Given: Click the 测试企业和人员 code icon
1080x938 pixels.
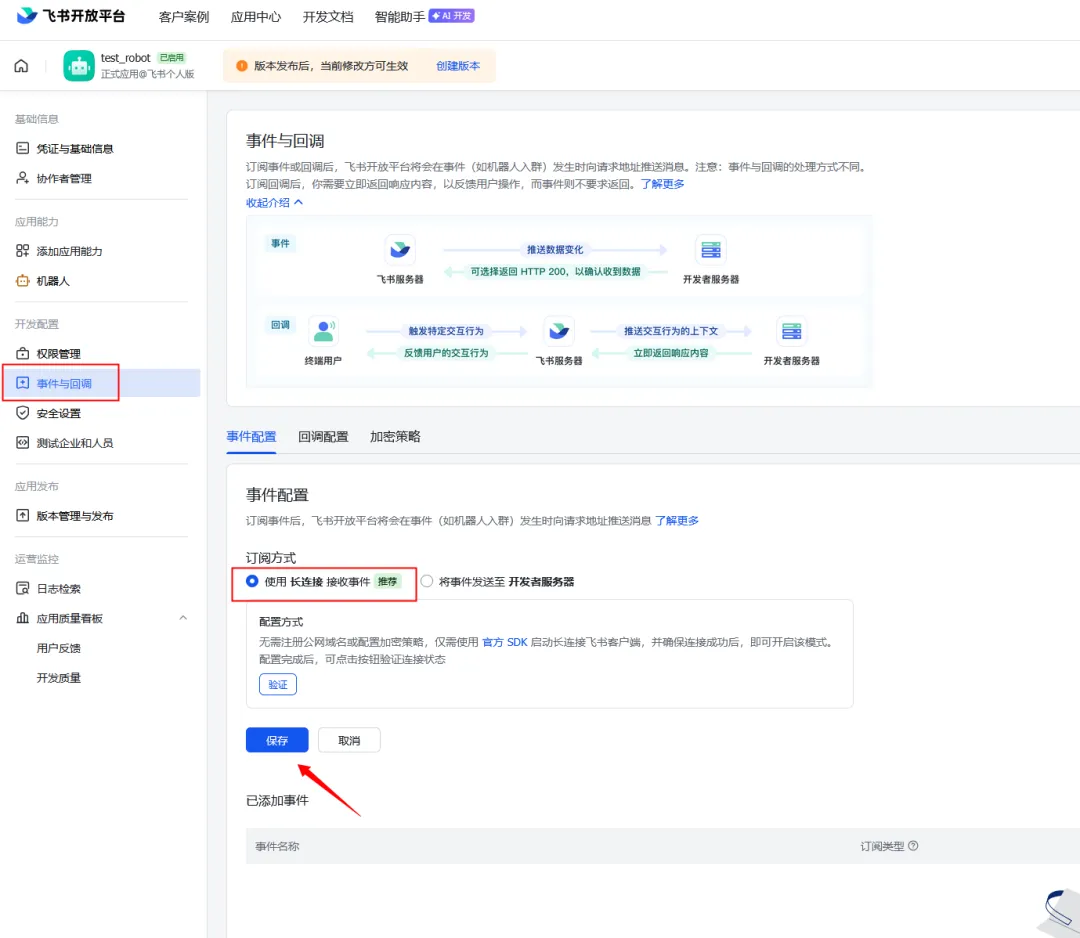Looking at the screenshot, I should [x=23, y=442].
